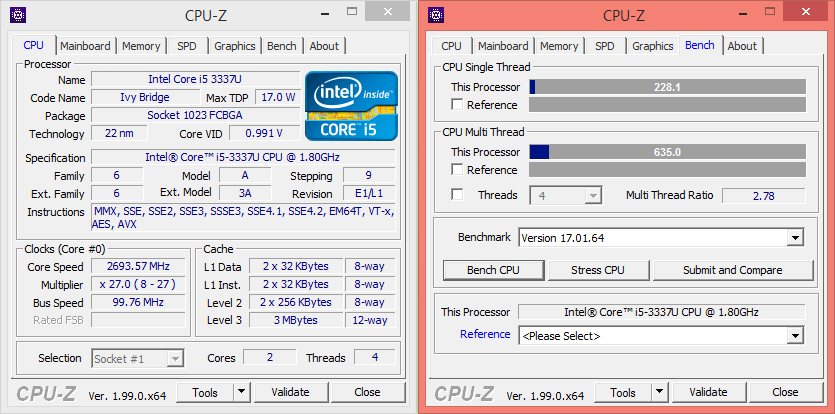Screen dimensions: 835x414
Task: Click the Multi Thread Ratio value 2.78
Action: tap(764, 196)
